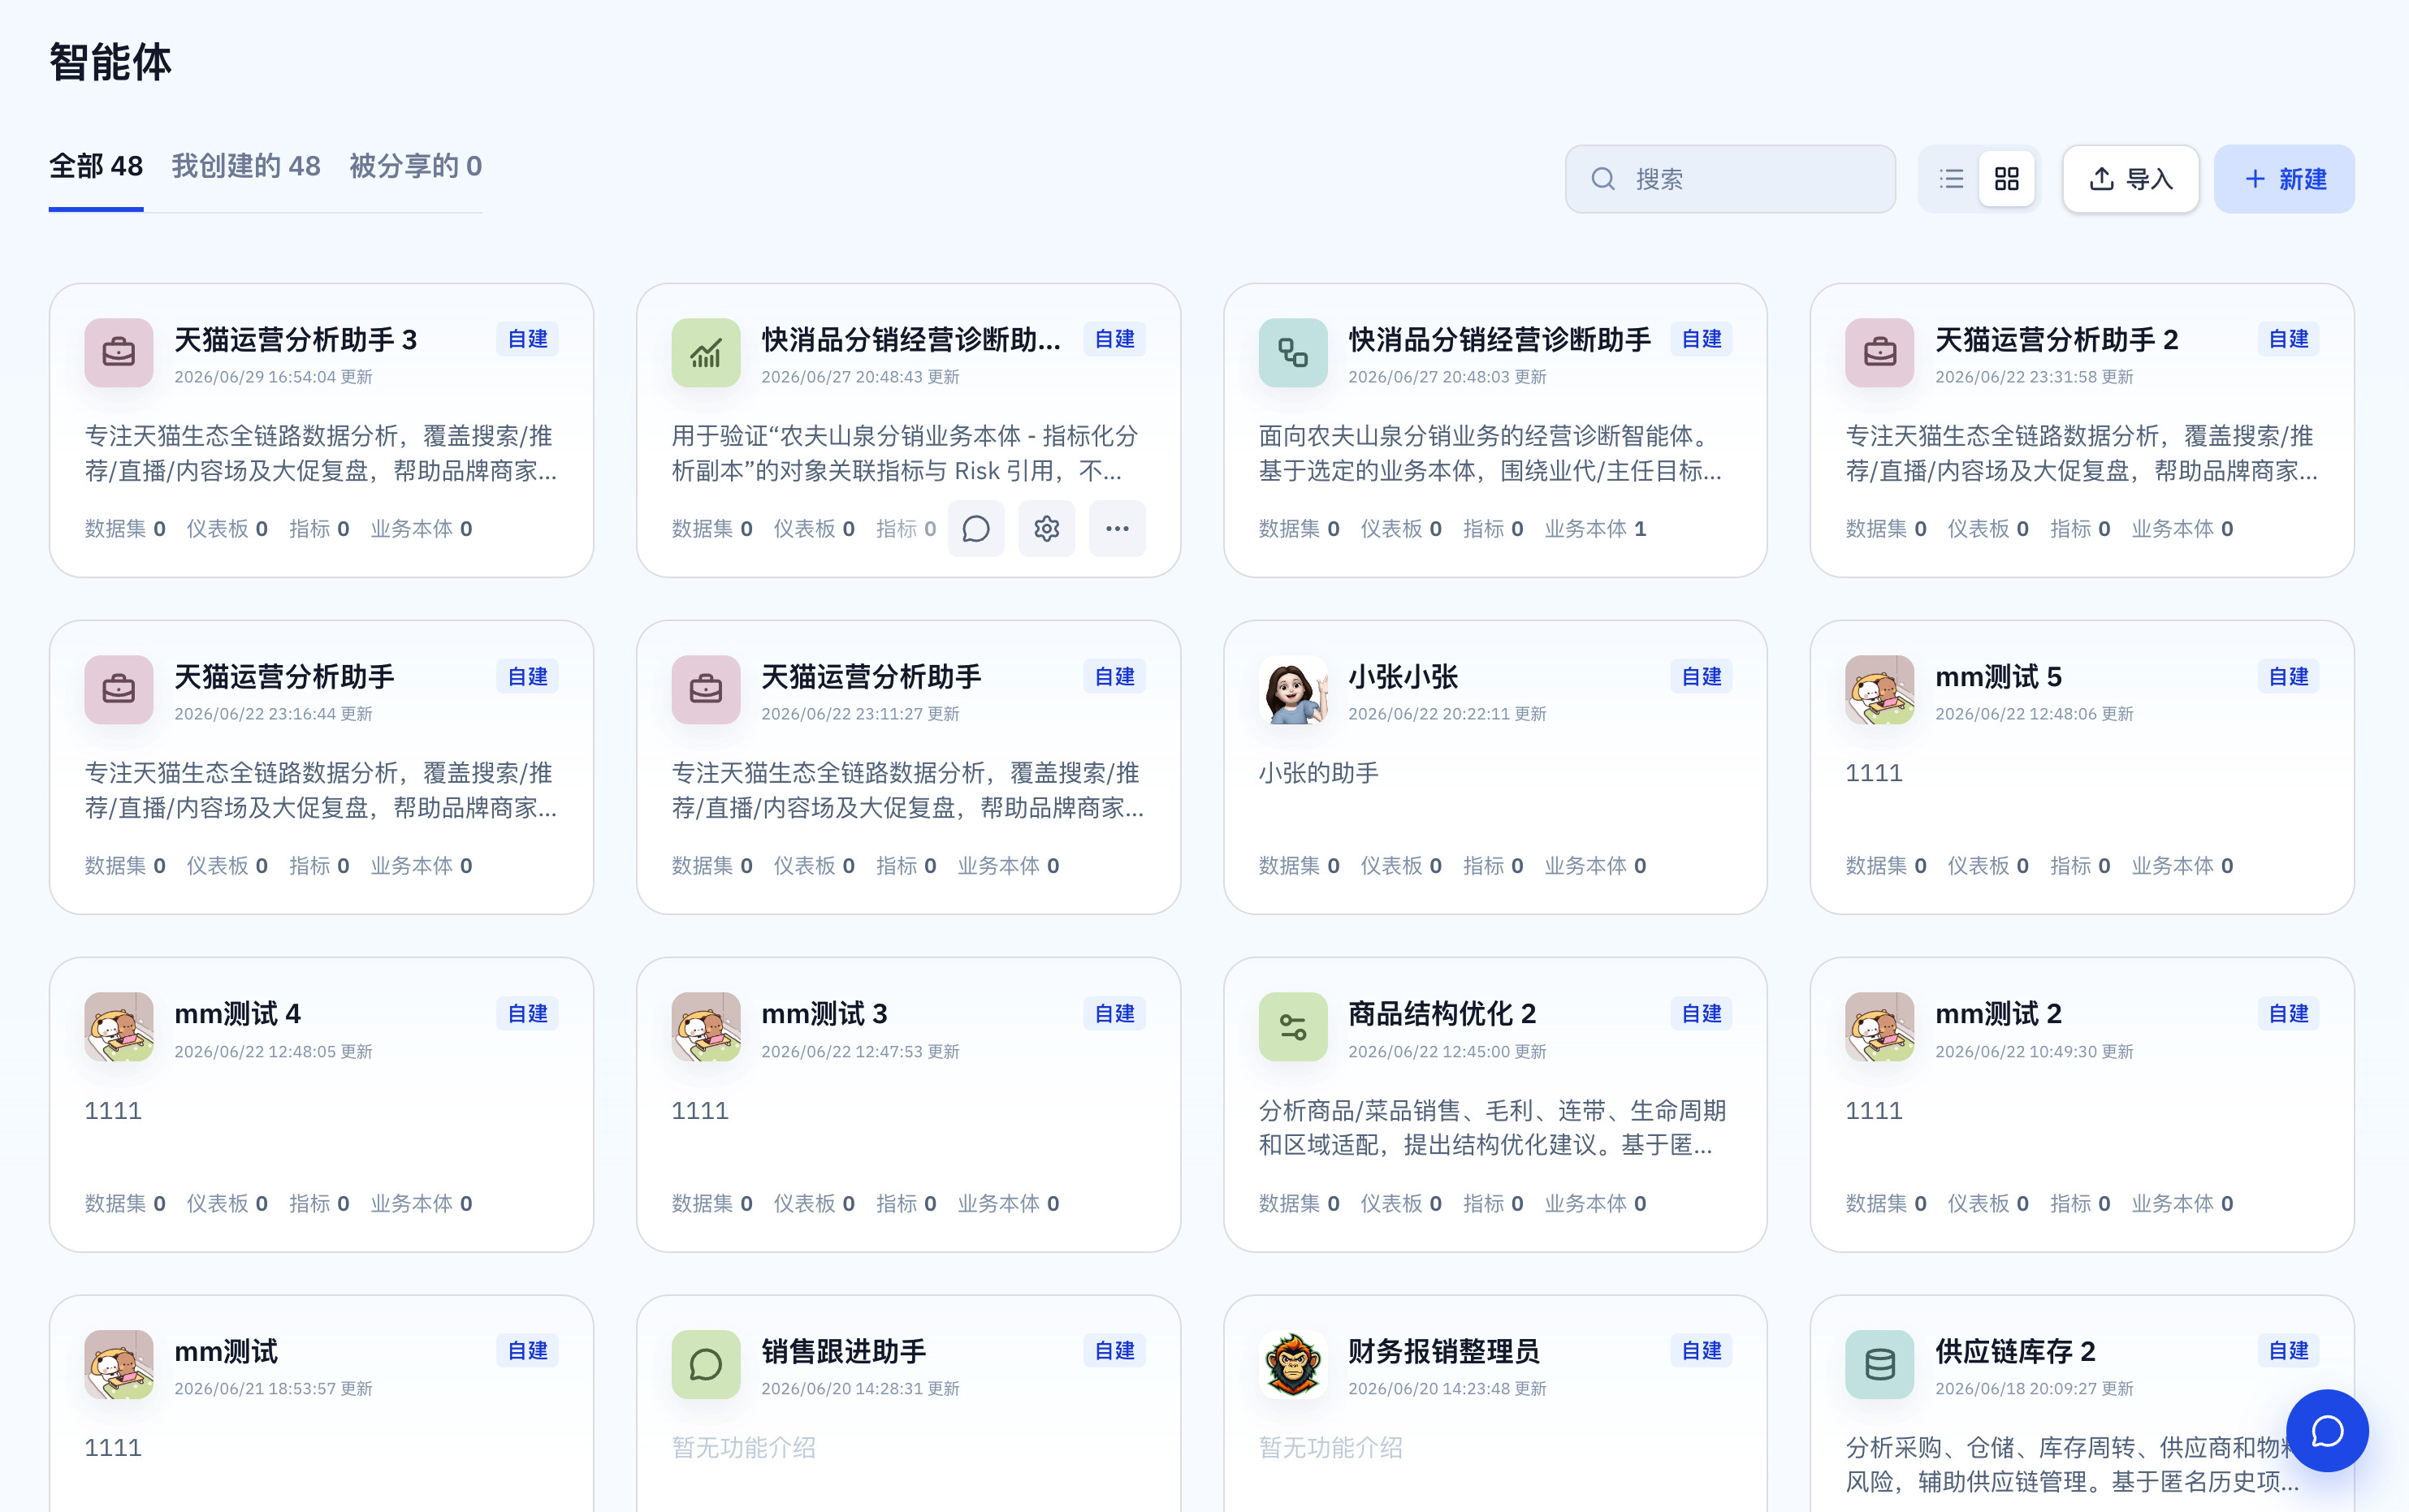Open the 小张小张 card title
The height and width of the screenshot is (1512, 2409).
pos(1403,677)
